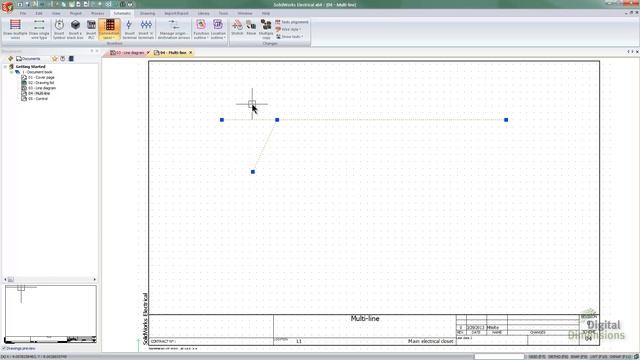The height and width of the screenshot is (360, 640).
Task: Open the Wire style dropdown
Action: [x=289, y=29]
